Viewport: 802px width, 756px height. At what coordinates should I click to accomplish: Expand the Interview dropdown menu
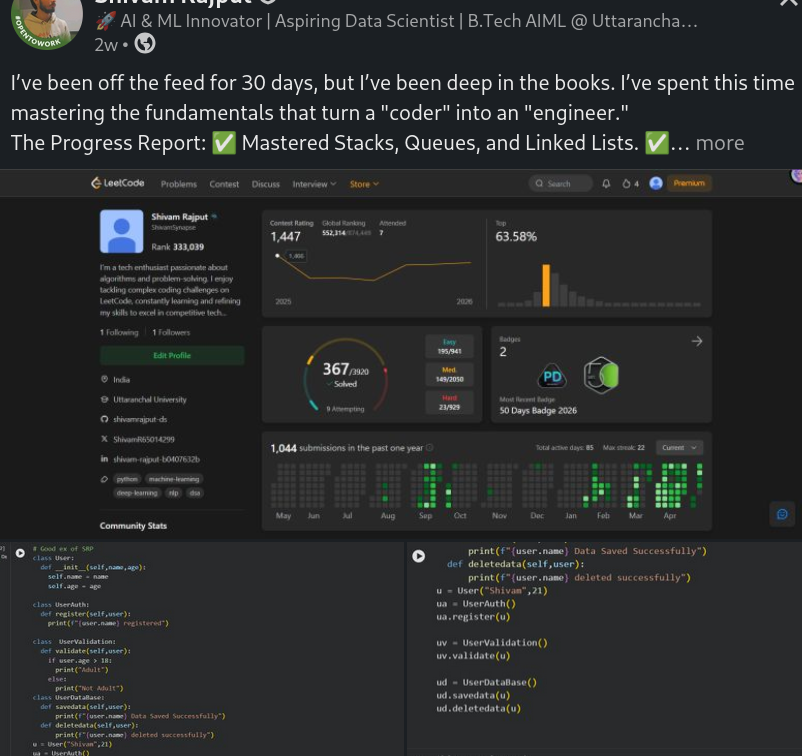(x=314, y=184)
